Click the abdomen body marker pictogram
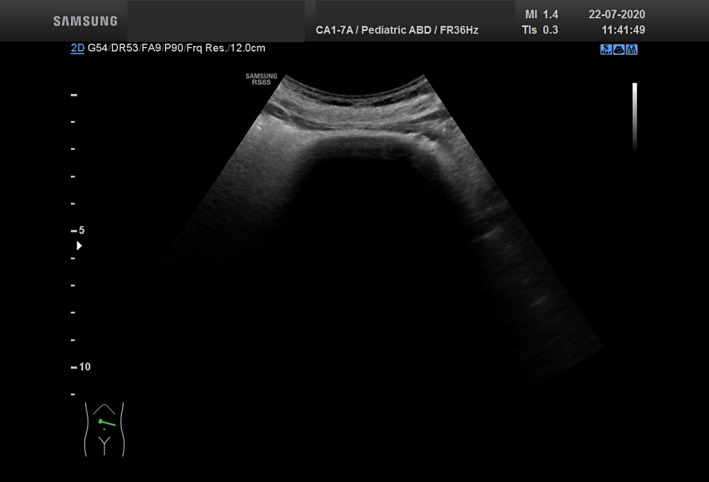The height and width of the screenshot is (482, 709). pos(104,430)
